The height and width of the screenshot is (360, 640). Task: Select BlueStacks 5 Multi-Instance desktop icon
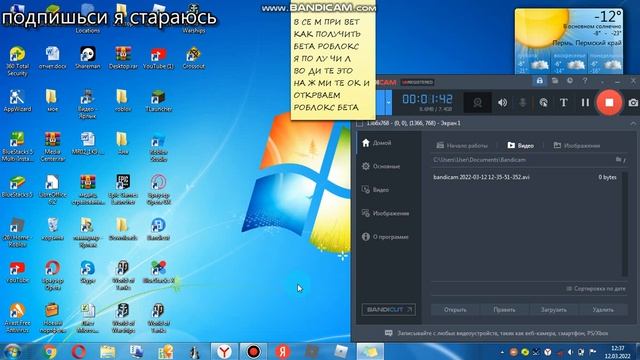pos(17,147)
